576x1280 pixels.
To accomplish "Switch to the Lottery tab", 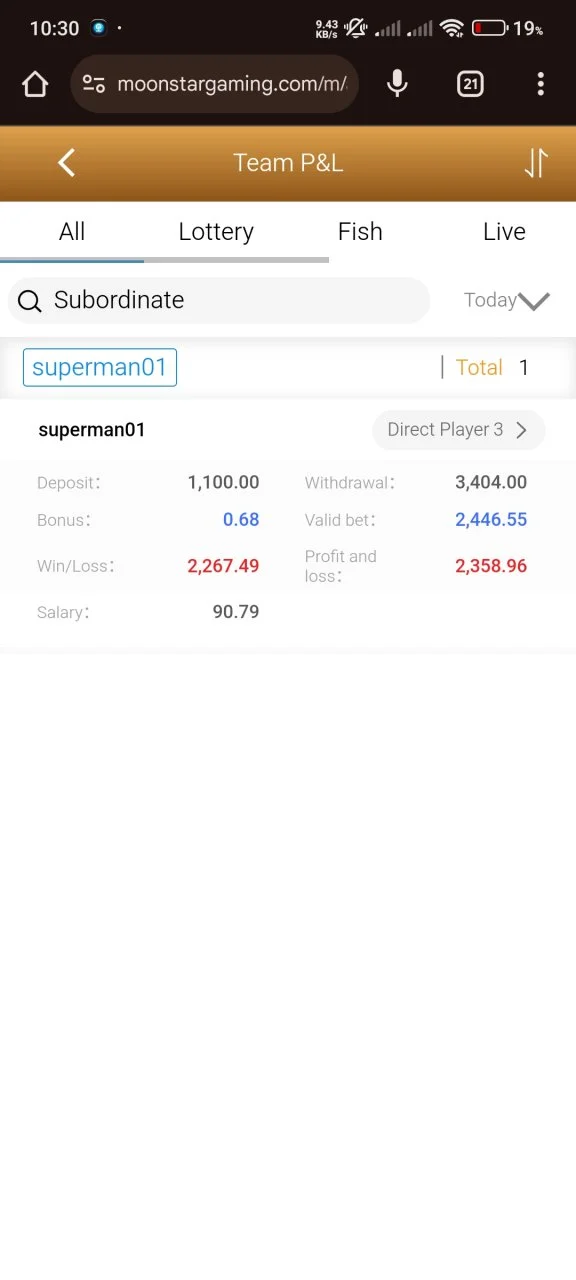I will click(216, 232).
